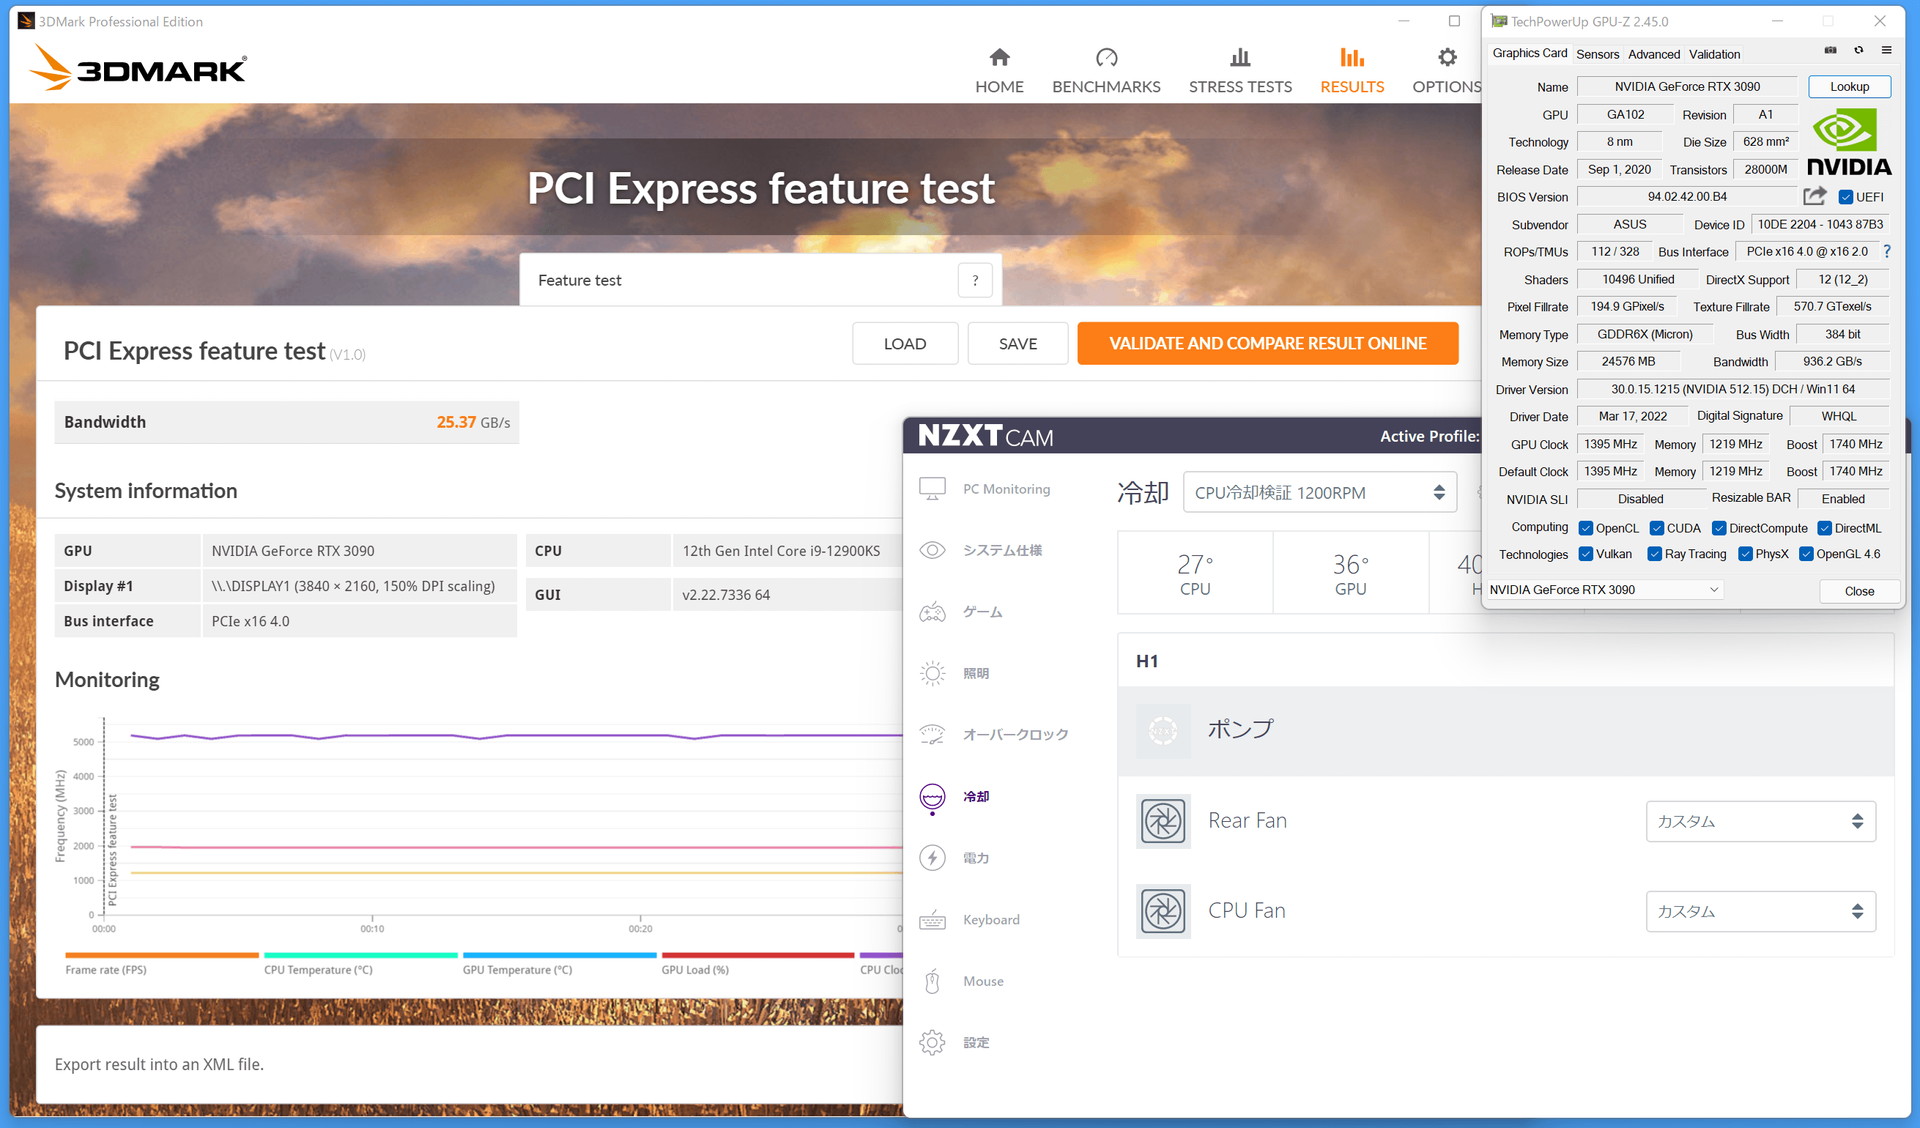Toggle the DirectML checkbox

point(1824,528)
